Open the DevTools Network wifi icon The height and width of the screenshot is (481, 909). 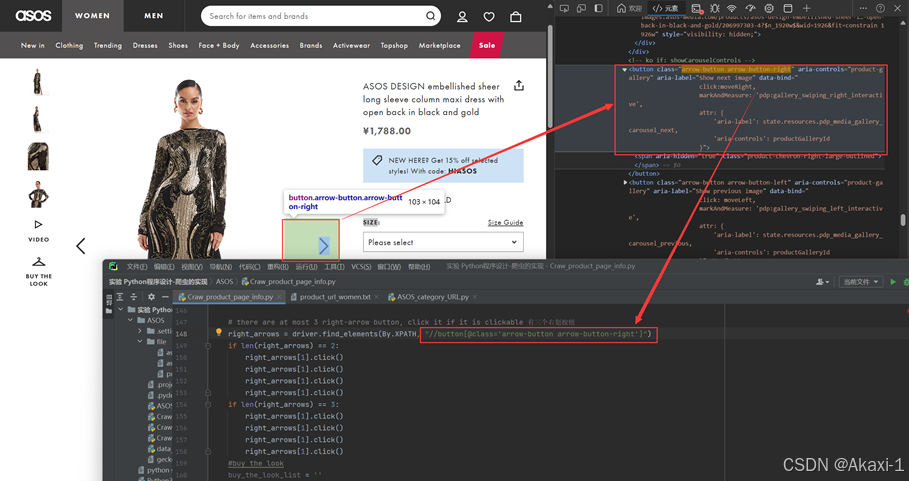click(732, 8)
